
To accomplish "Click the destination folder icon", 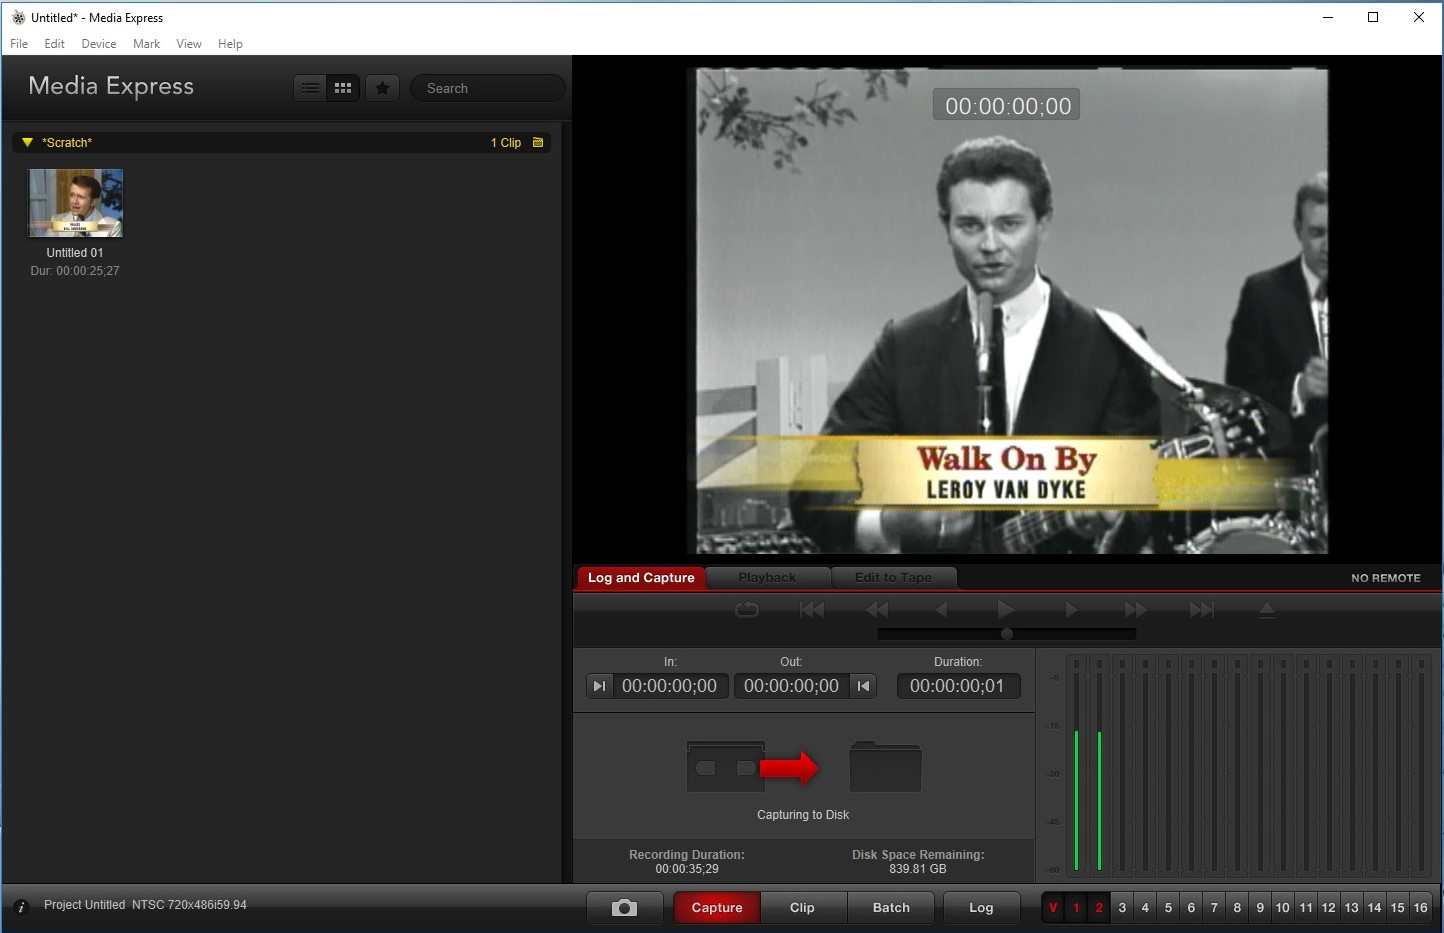I will pyautogui.click(x=885, y=767).
